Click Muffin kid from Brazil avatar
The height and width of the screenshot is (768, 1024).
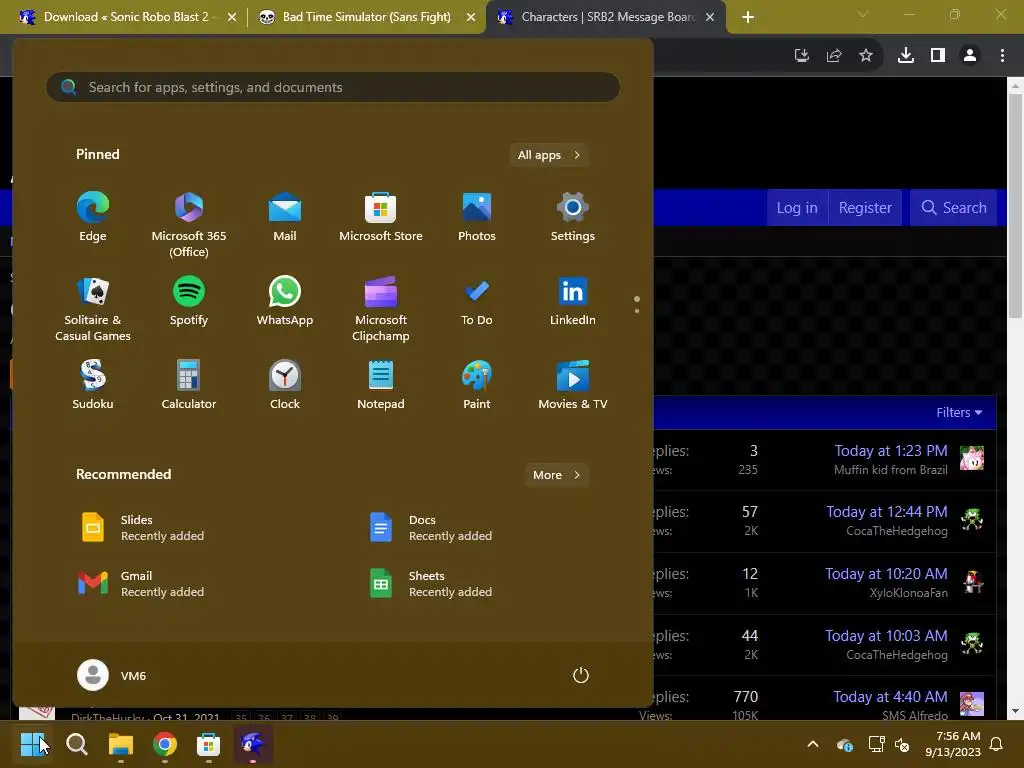(x=972, y=458)
